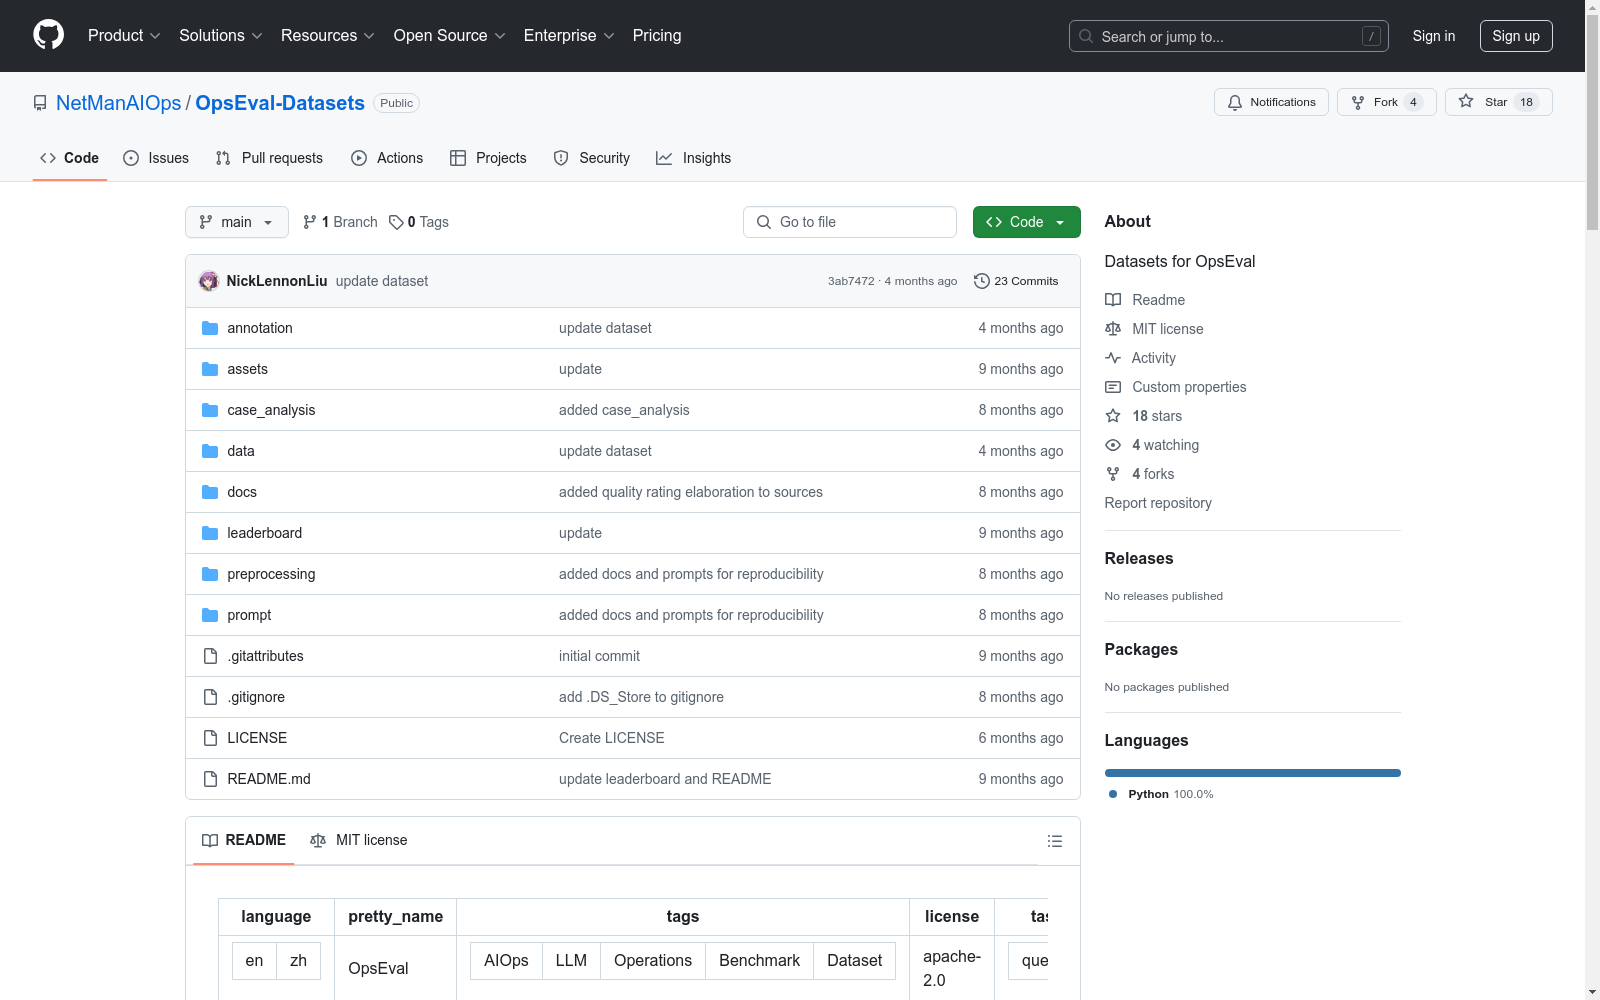This screenshot has width=1600, height=1000.
Task: Select the README tab above the file content
Action: click(244, 840)
